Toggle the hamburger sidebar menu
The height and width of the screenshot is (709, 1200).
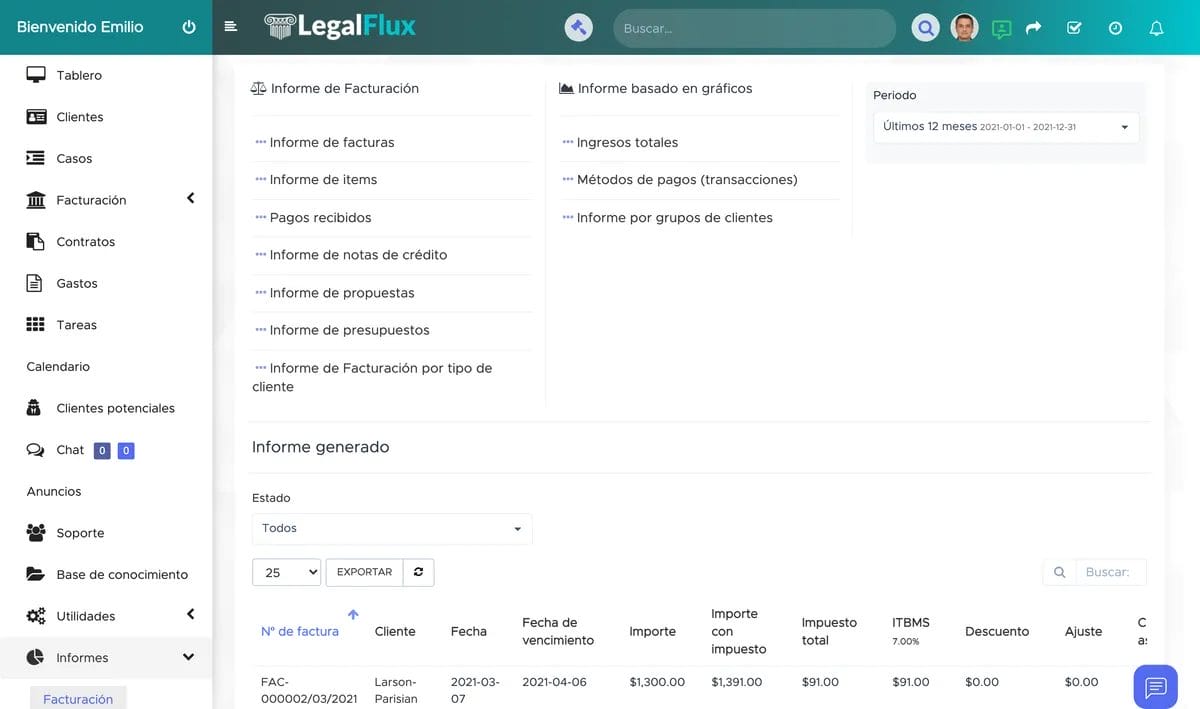point(231,27)
